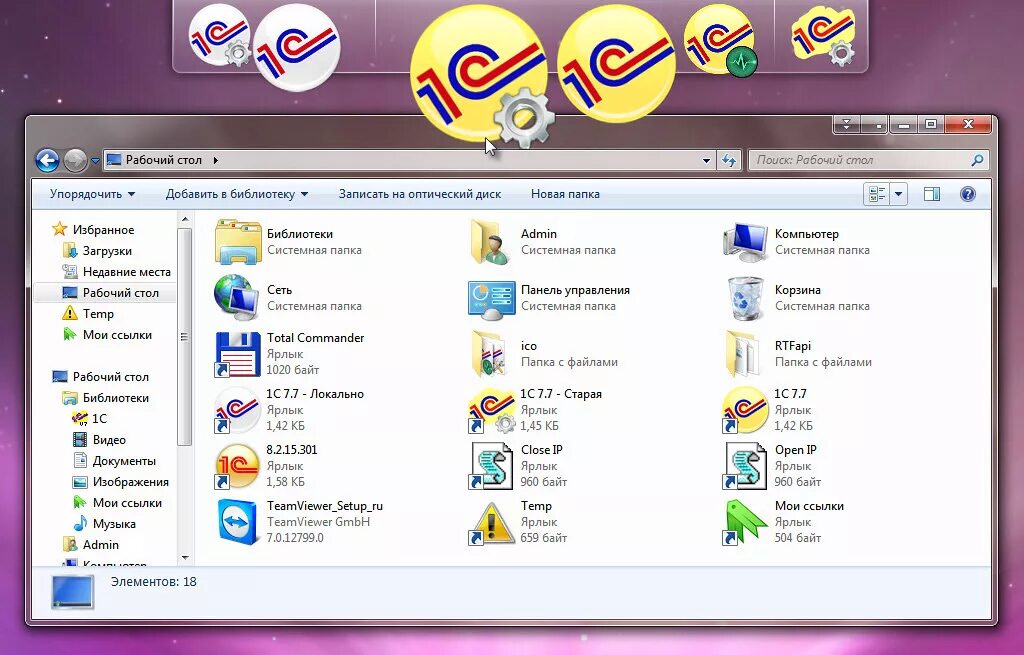Open Музыка library in navigation tree

click(114, 524)
